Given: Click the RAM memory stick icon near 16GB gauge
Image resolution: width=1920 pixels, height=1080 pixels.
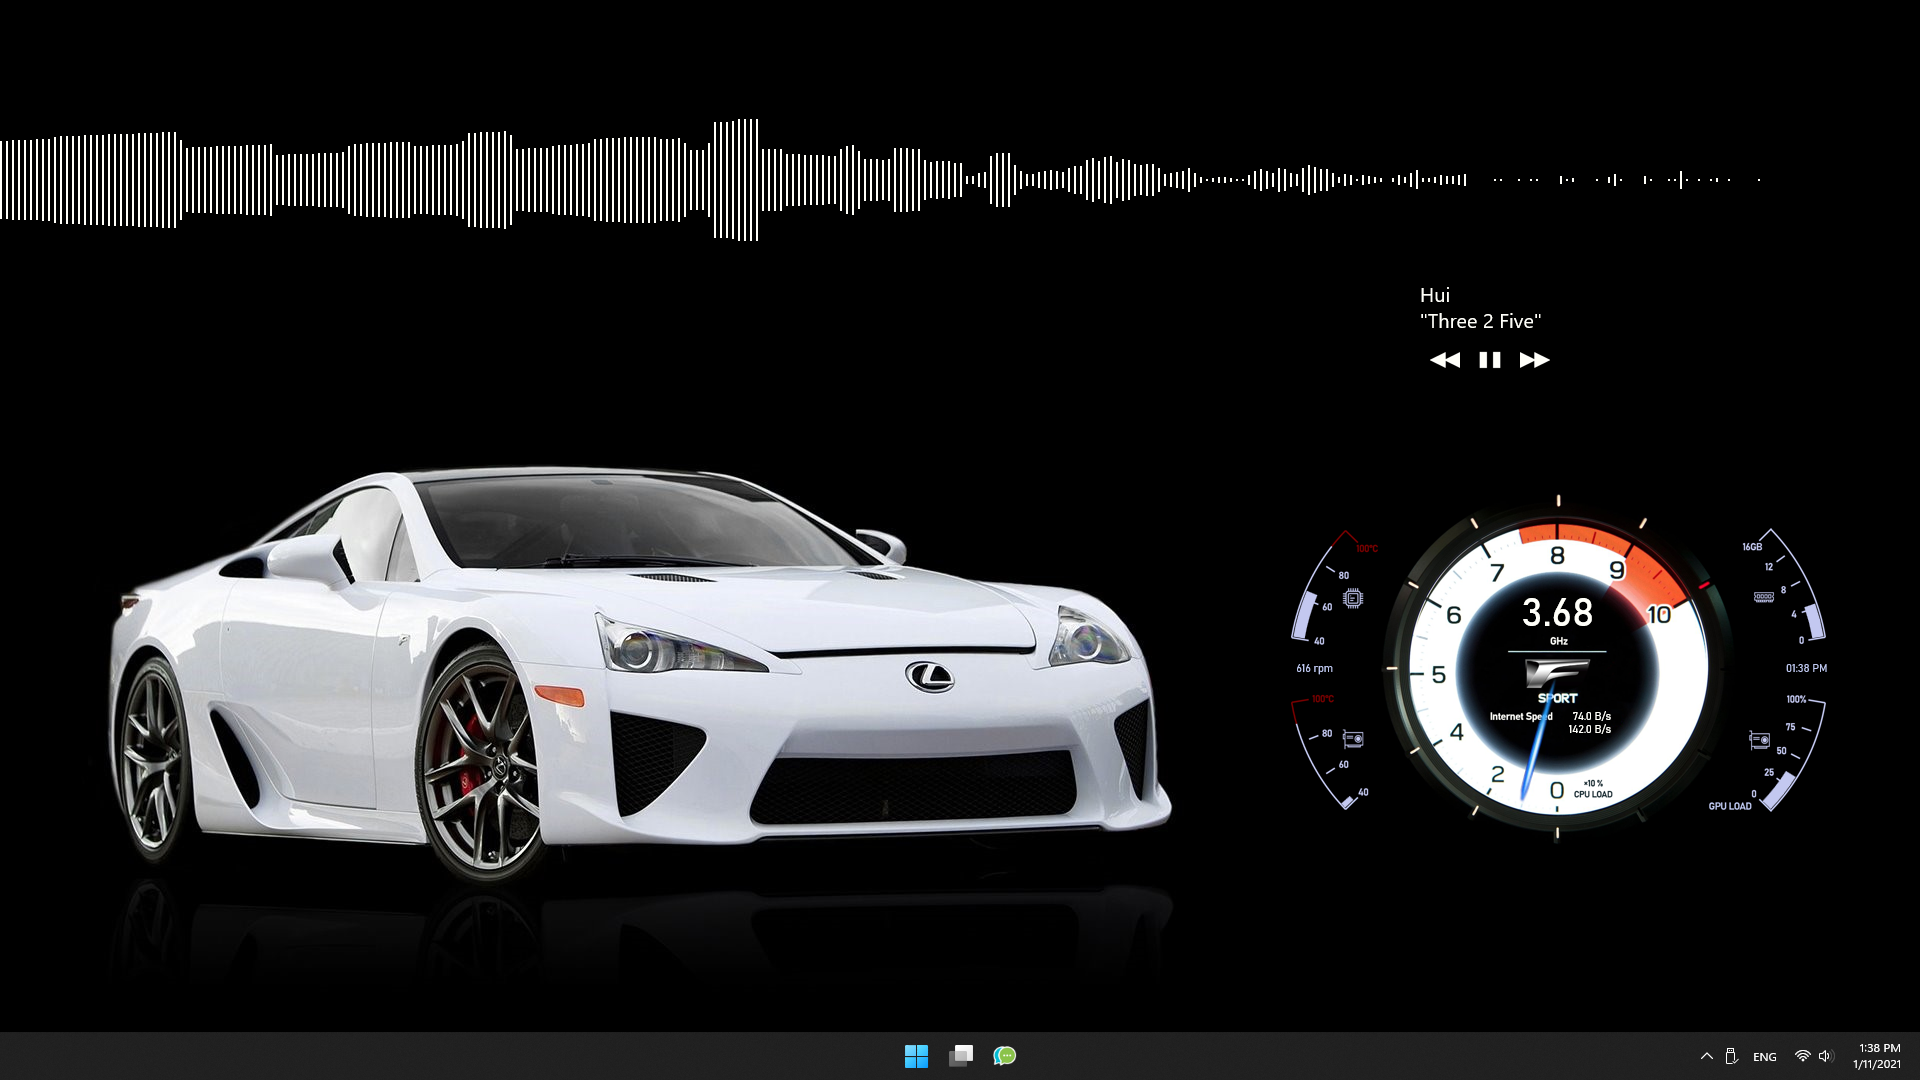Looking at the screenshot, I should (1763, 596).
